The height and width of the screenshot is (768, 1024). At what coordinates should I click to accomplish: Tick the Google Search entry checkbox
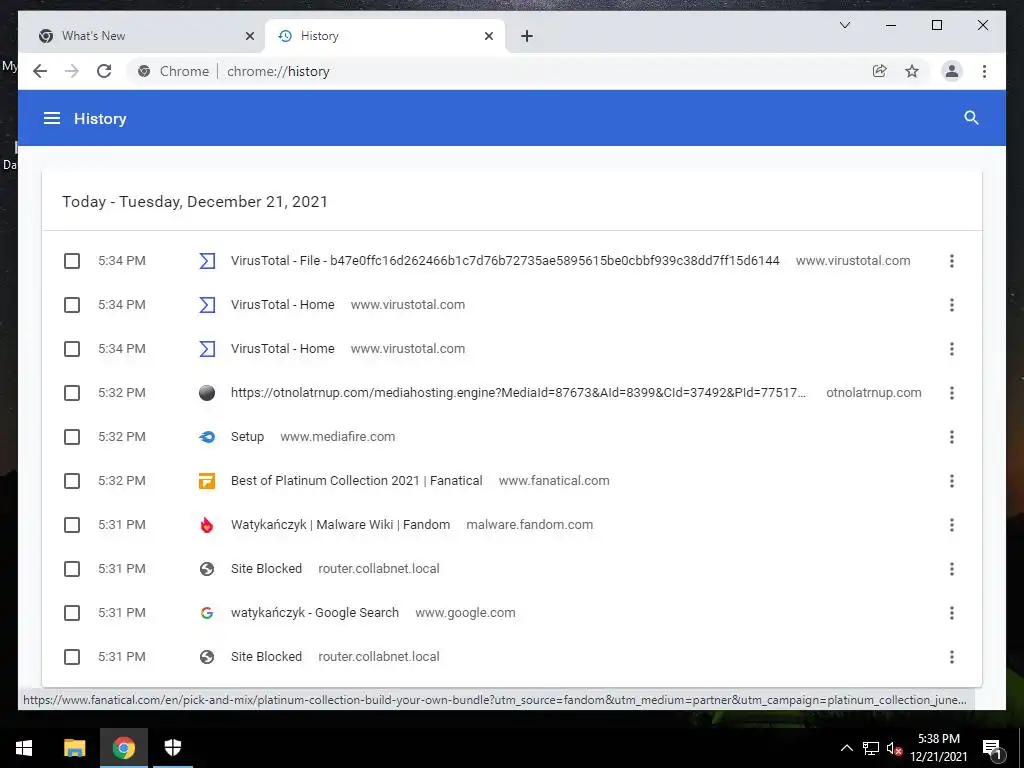pos(72,613)
